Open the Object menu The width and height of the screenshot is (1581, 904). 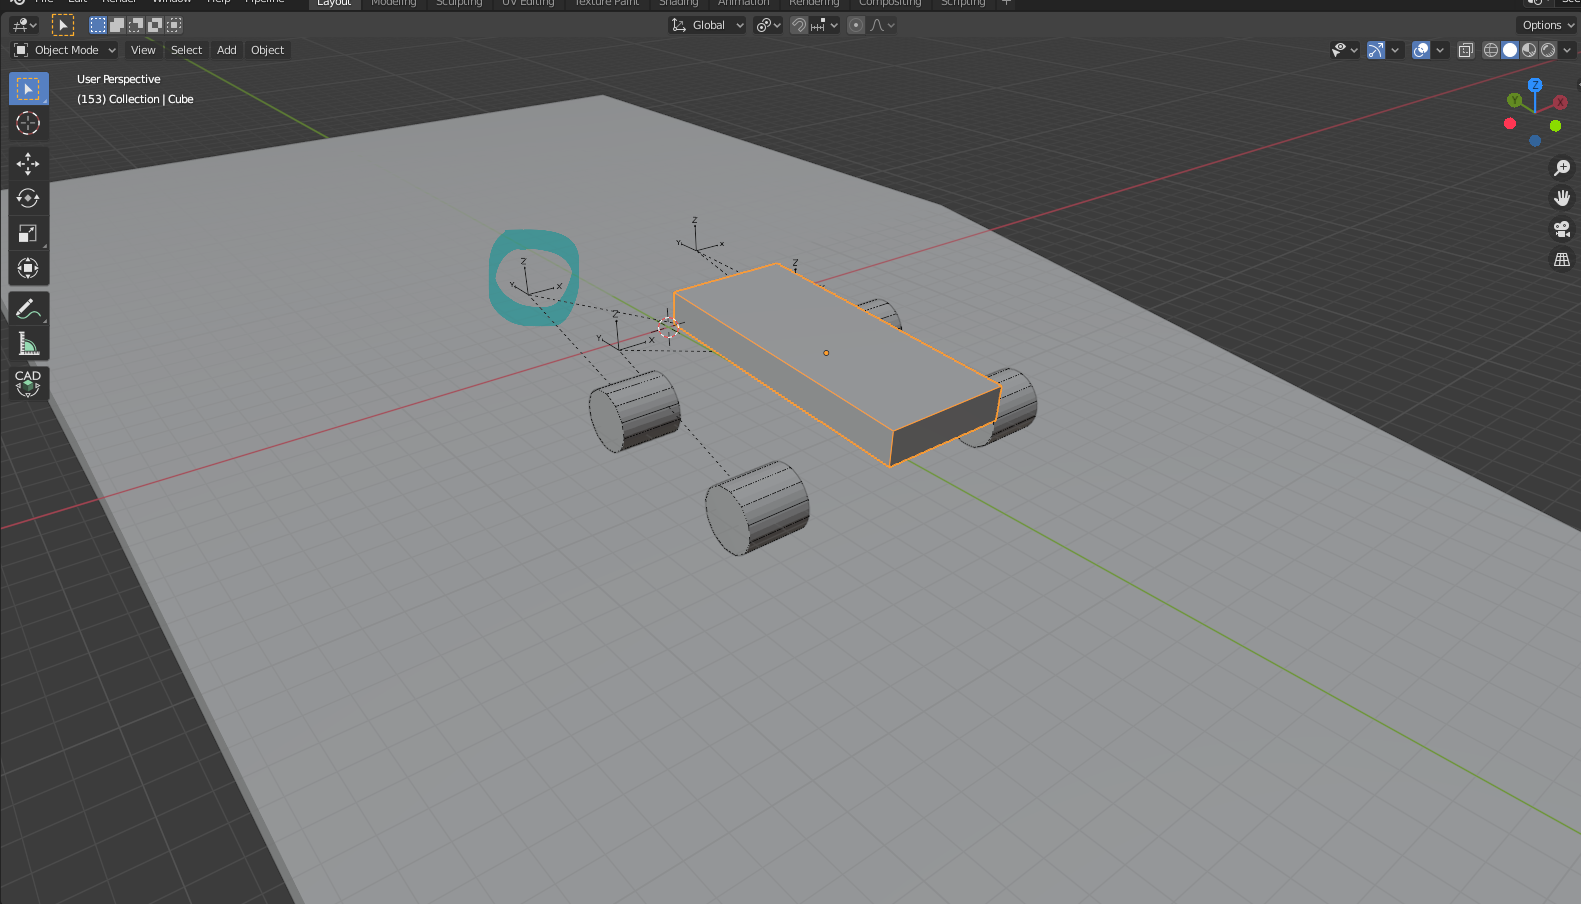tap(267, 50)
